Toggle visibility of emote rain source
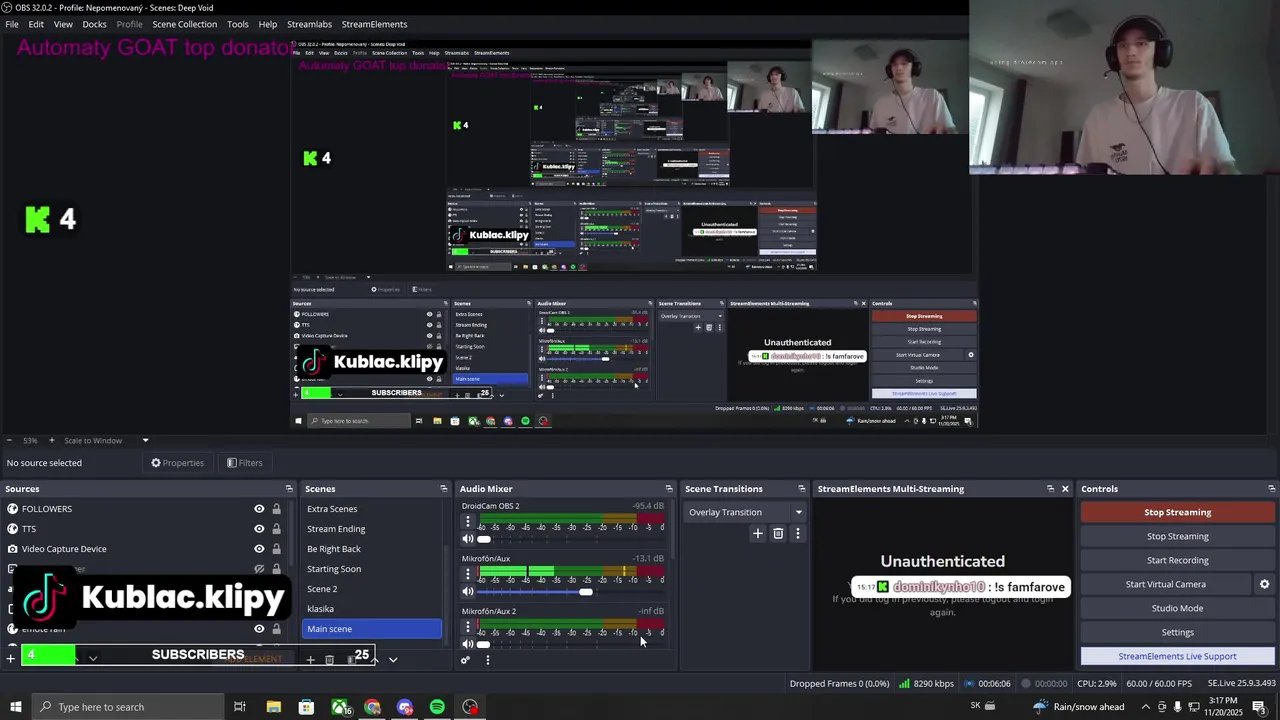This screenshot has height=720, width=1280. tap(259, 629)
